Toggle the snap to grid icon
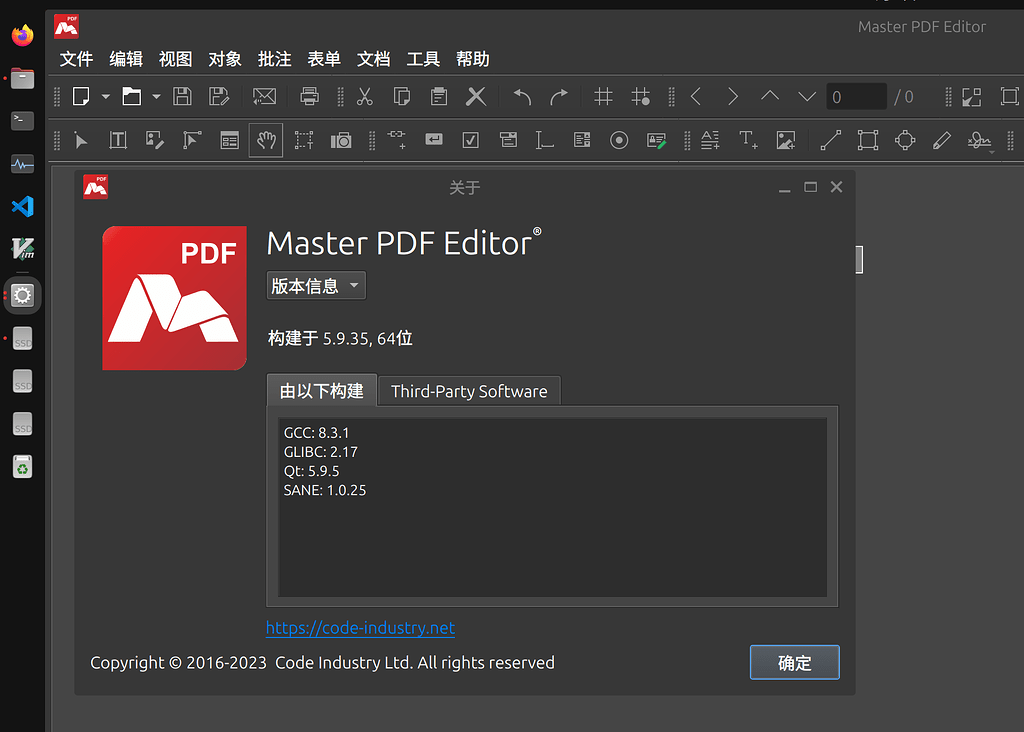Viewport: 1024px width, 732px height. [x=641, y=97]
